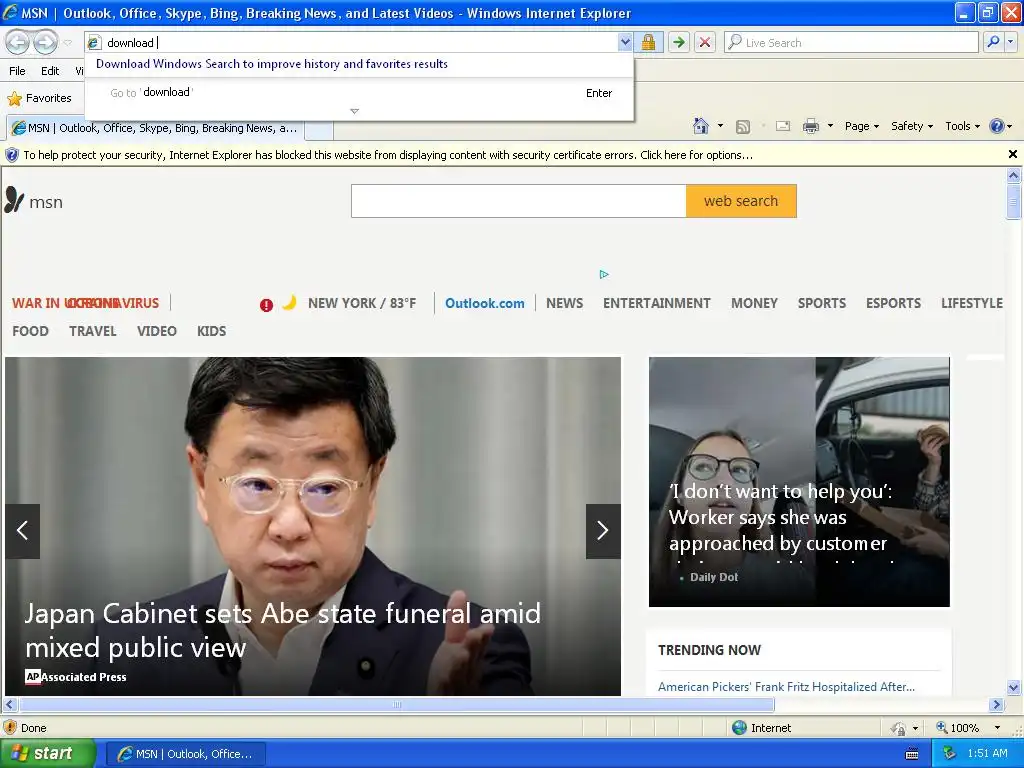Image resolution: width=1024 pixels, height=768 pixels.
Task: Click the status bar security shield icon
Action: (10, 728)
